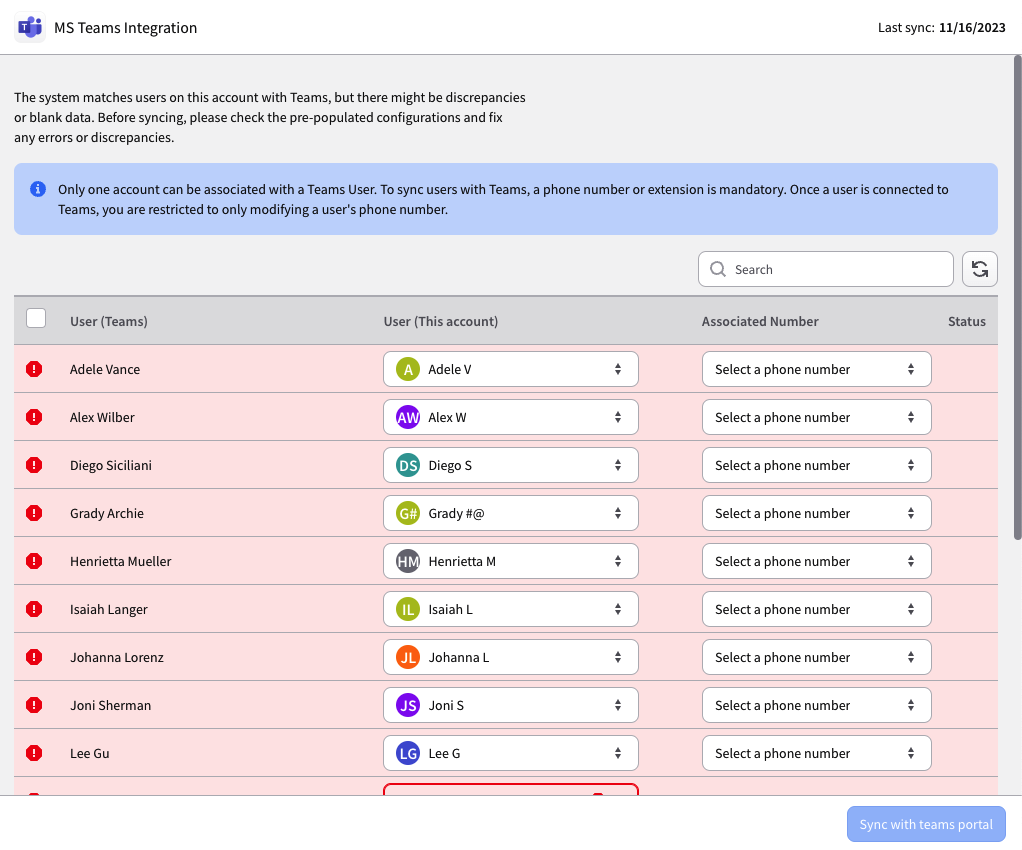Image resolution: width=1022 pixels, height=850 pixels.
Task: Click the vertical scrollbar thumb
Action: pos(1017,298)
